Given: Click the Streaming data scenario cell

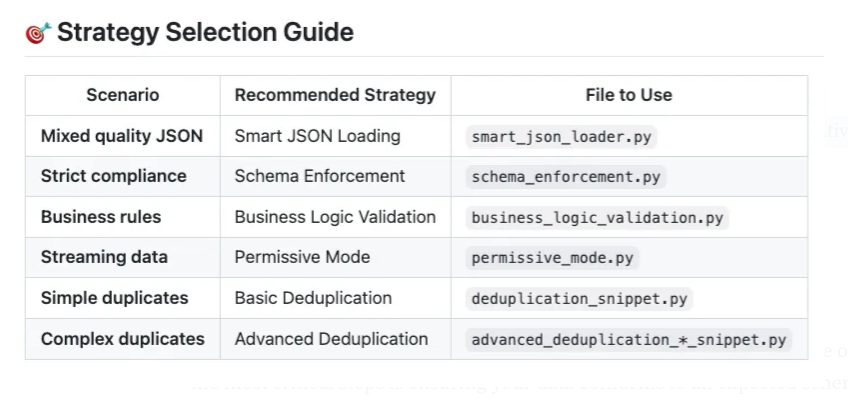Looking at the screenshot, I should point(104,257).
